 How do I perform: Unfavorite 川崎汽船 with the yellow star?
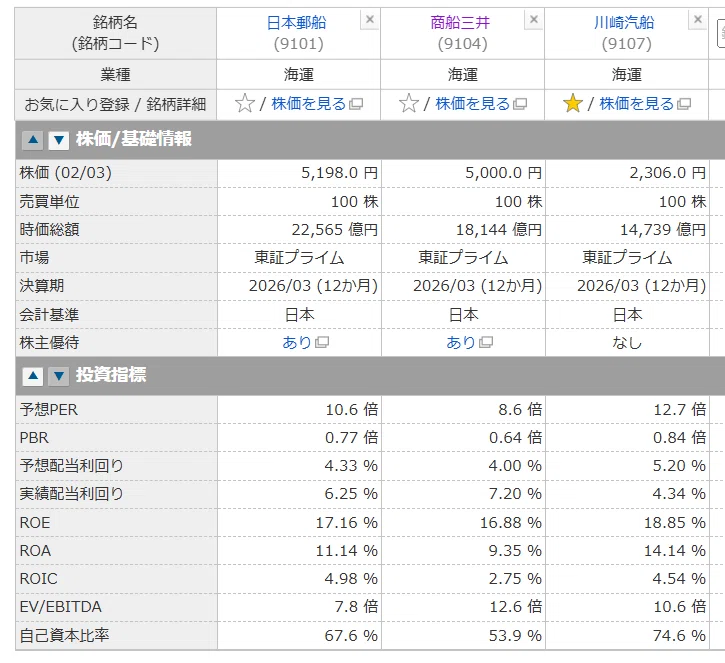(x=573, y=104)
